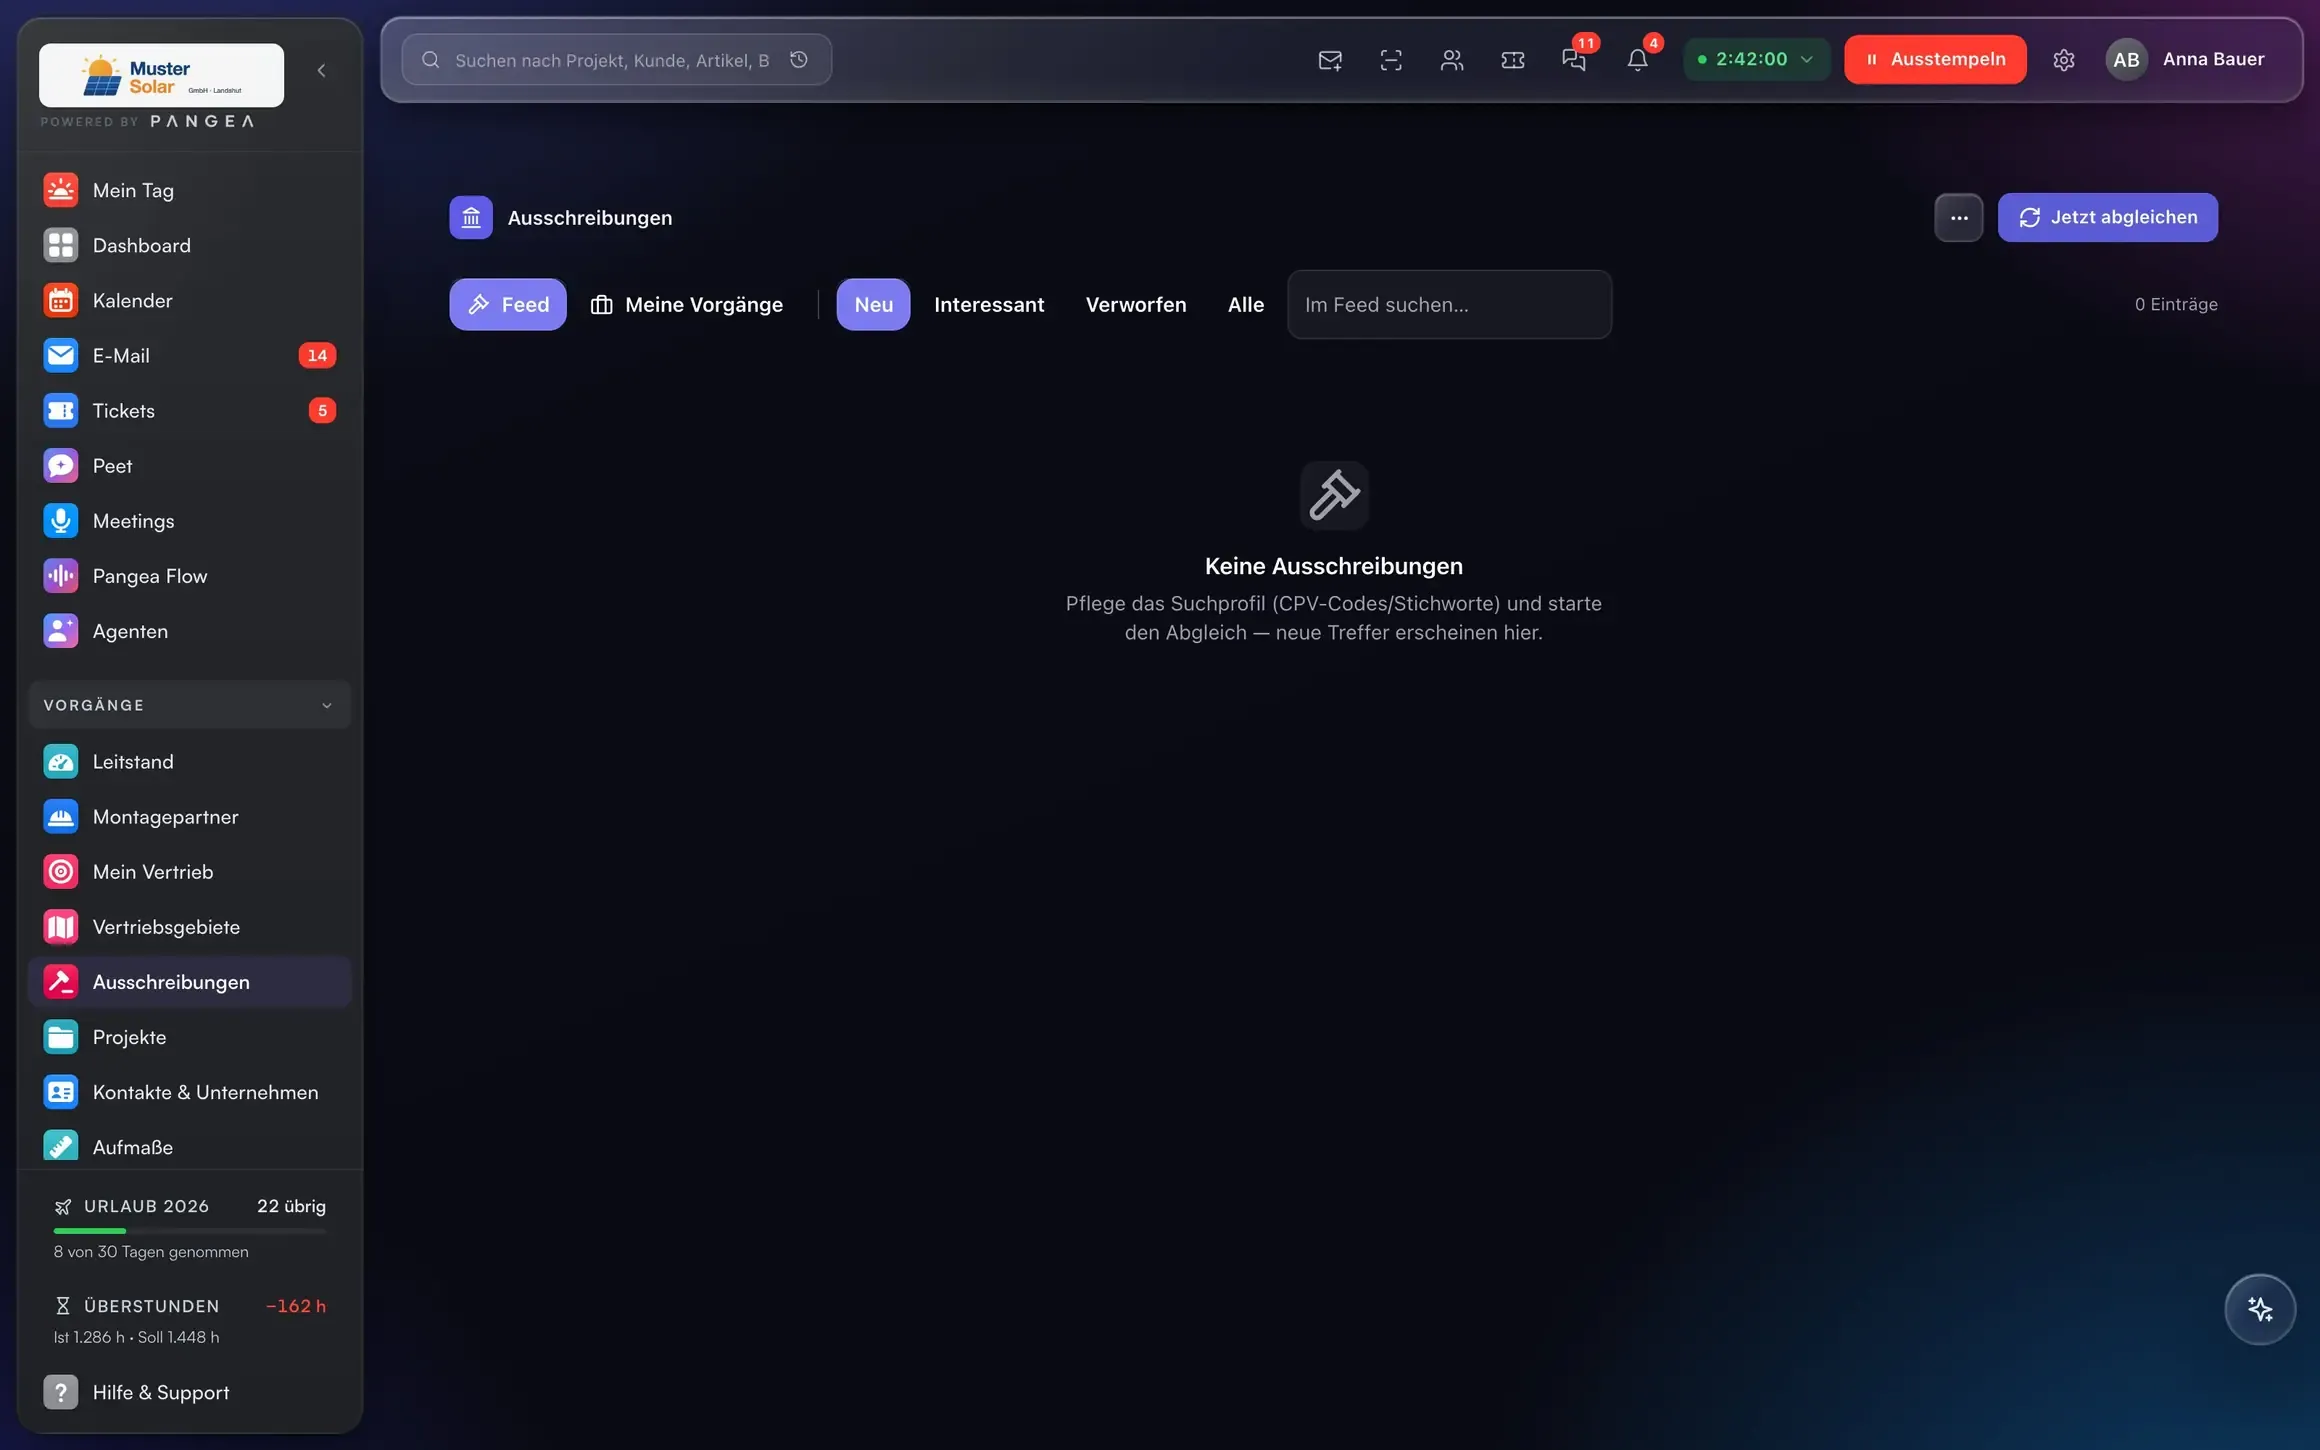
Task: Expand the 2:42:00 timer dropdown
Action: tap(1756, 59)
